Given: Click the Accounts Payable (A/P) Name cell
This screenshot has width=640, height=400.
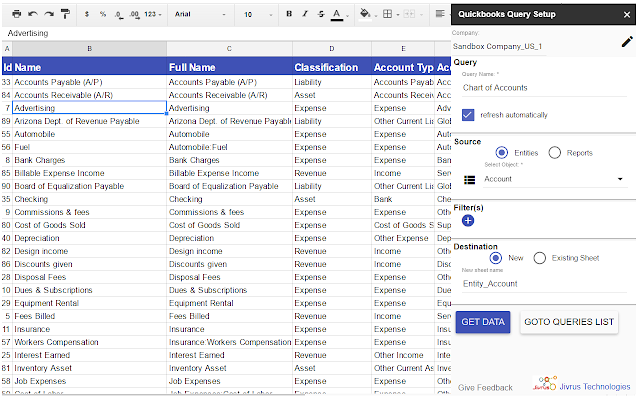Looking at the screenshot, I should (x=89, y=82).
